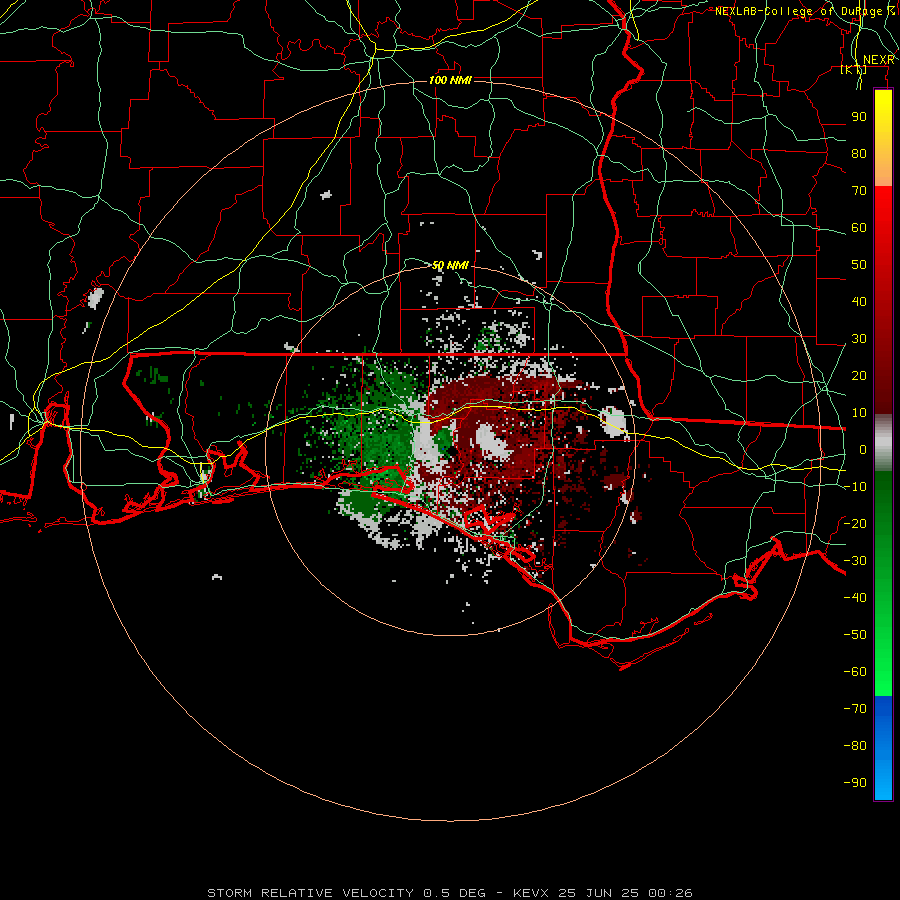Click the "-10" value on velocity scale
Image resolution: width=900 pixels, height=900 pixels.
[x=855, y=487]
